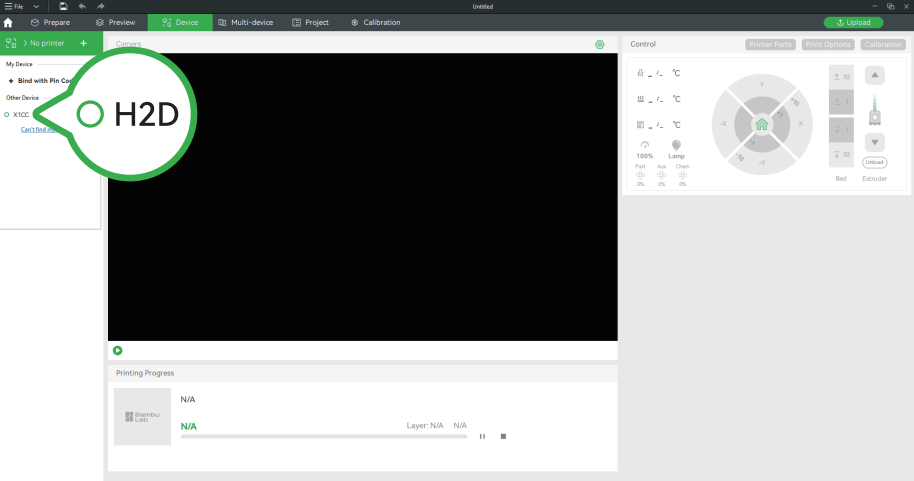Switch to the Preview tab
This screenshot has height=481, width=914.
point(115,23)
